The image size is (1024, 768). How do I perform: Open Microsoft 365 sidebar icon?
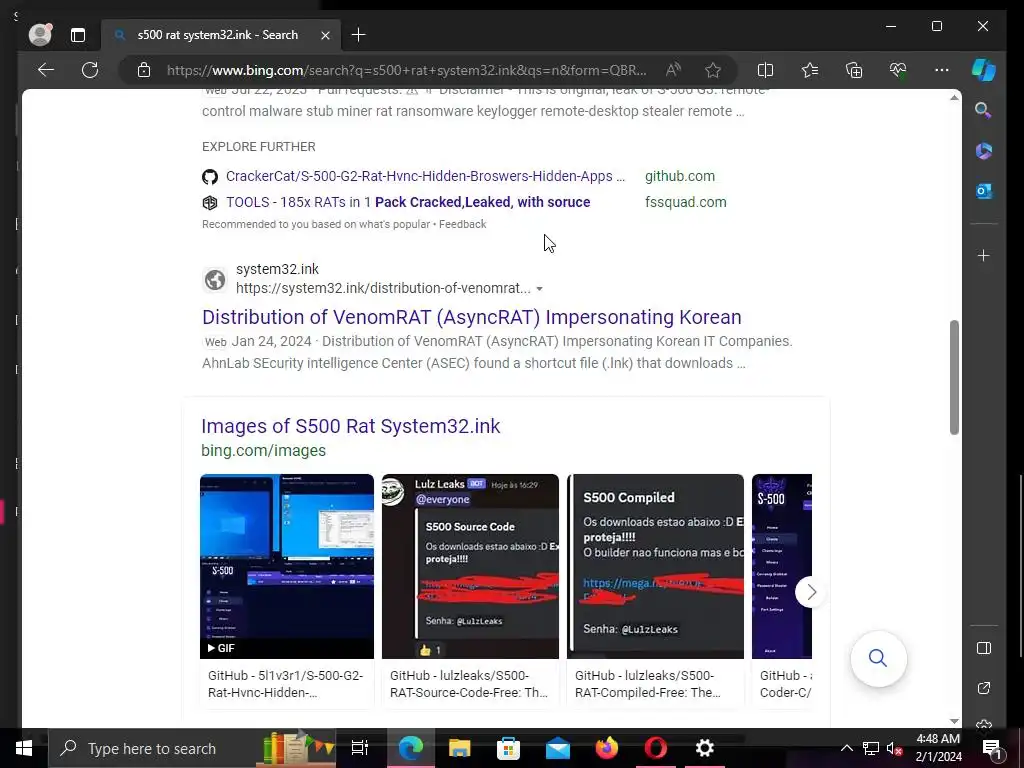(x=984, y=151)
